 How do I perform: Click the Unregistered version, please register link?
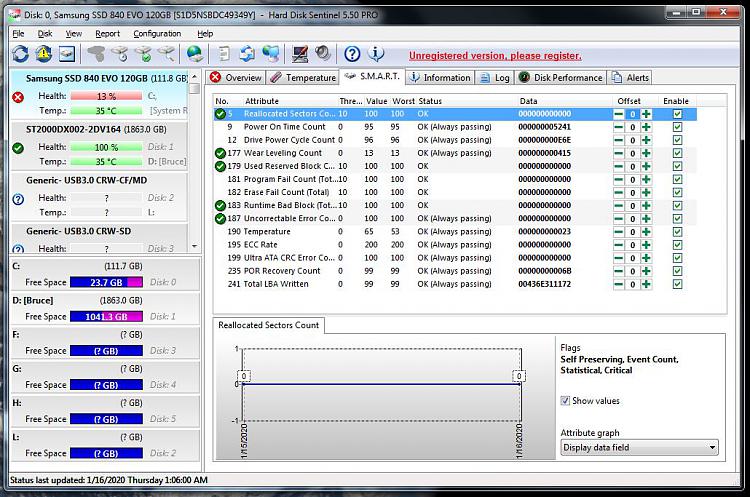tap(495, 56)
